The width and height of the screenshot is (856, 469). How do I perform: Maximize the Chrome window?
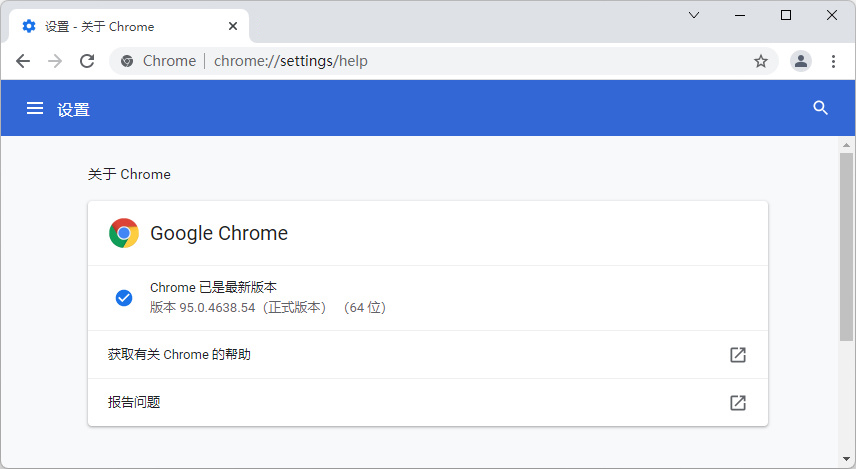coord(786,15)
